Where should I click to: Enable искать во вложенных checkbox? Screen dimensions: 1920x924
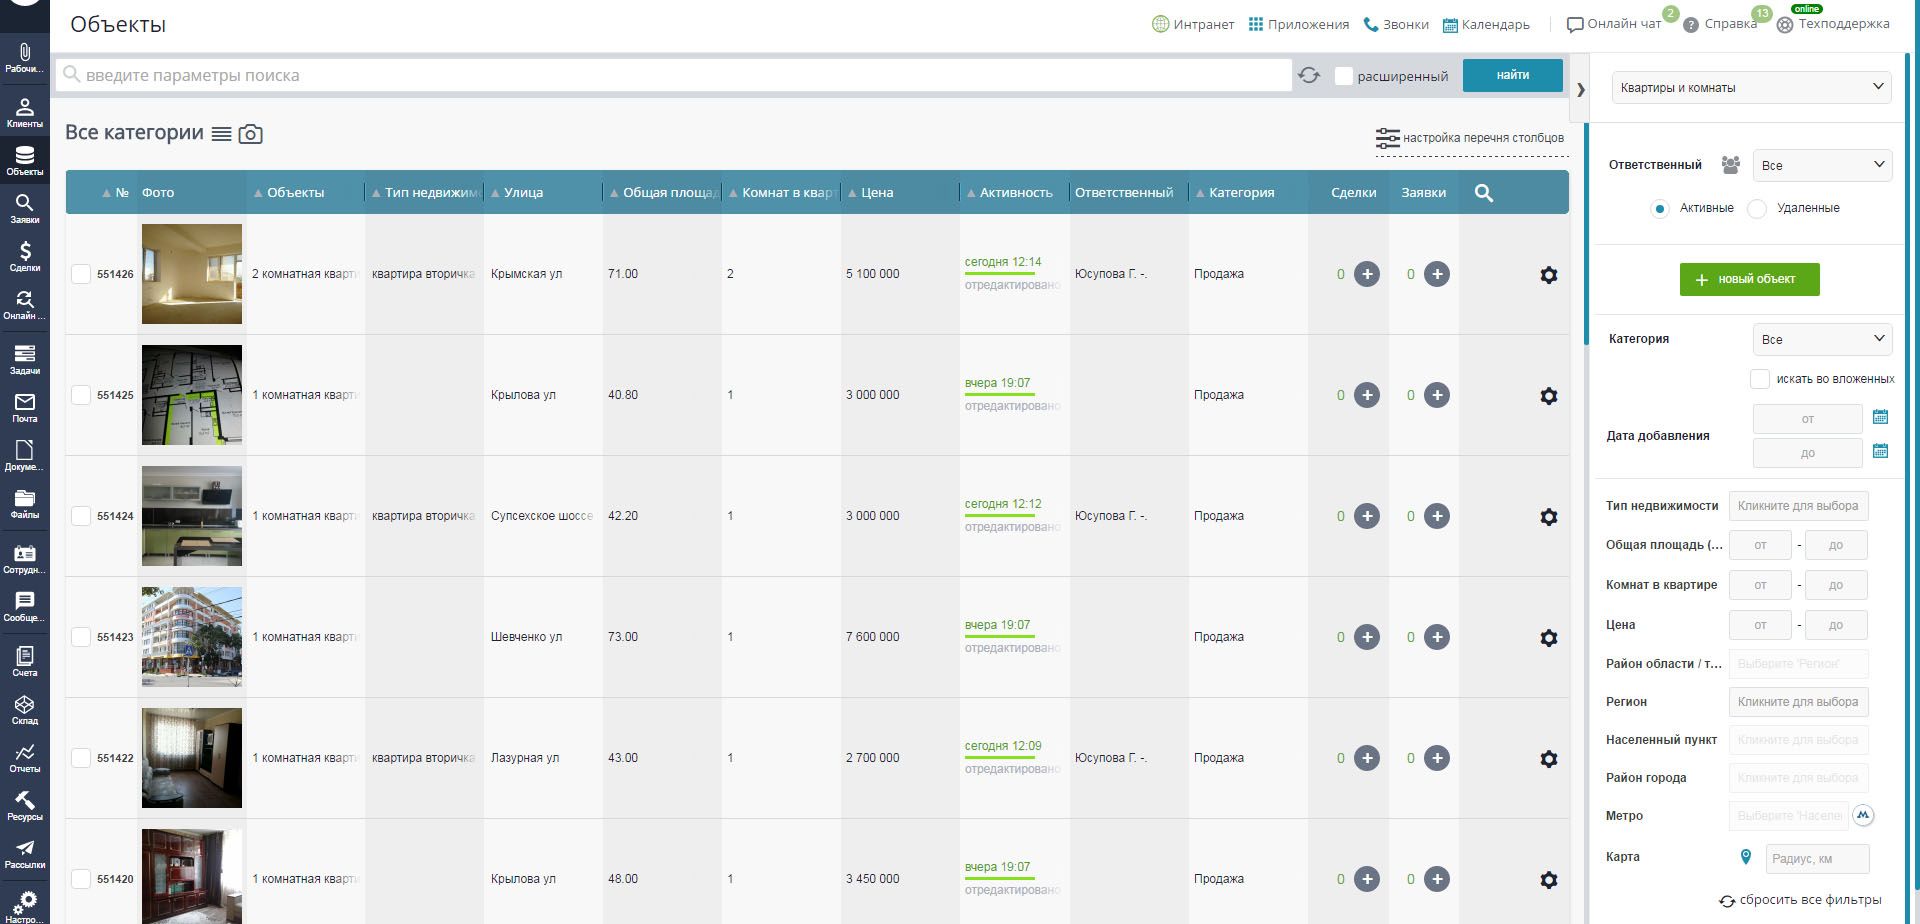pos(1760,379)
